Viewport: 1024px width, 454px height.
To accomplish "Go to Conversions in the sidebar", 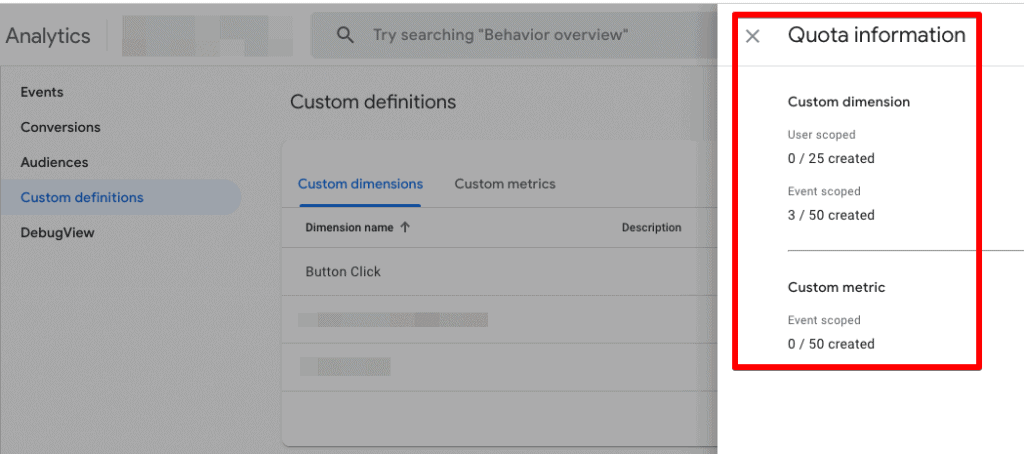I will click(x=60, y=127).
